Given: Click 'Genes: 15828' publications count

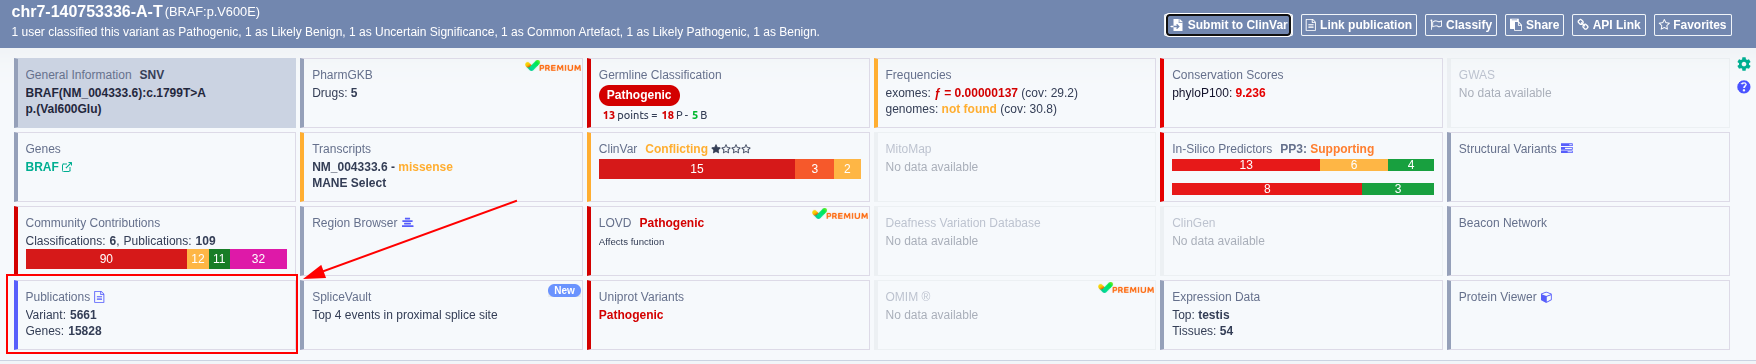Looking at the screenshot, I should coord(64,331).
